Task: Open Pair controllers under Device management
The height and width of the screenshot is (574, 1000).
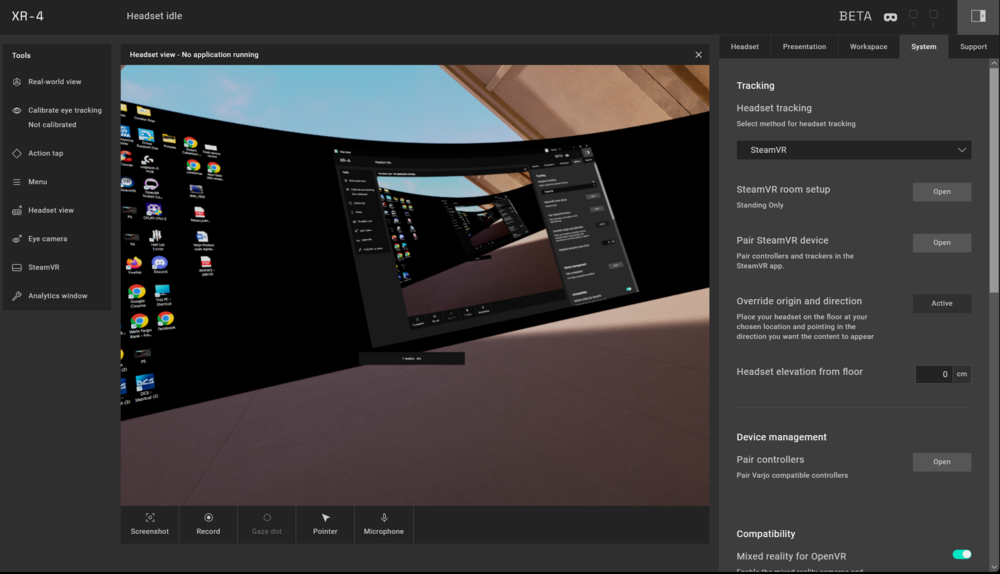Action: coord(941,462)
